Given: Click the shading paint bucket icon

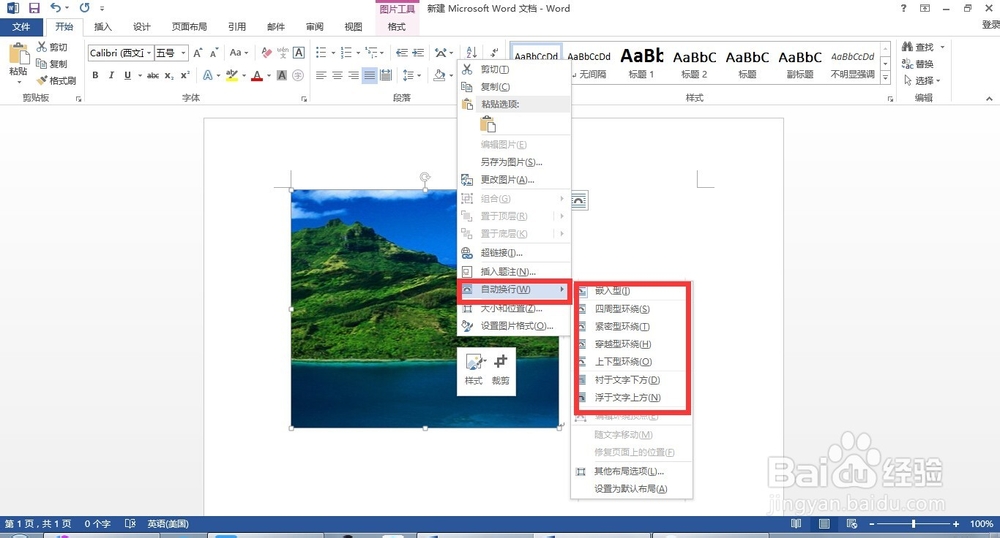Looking at the screenshot, I should coord(439,75).
